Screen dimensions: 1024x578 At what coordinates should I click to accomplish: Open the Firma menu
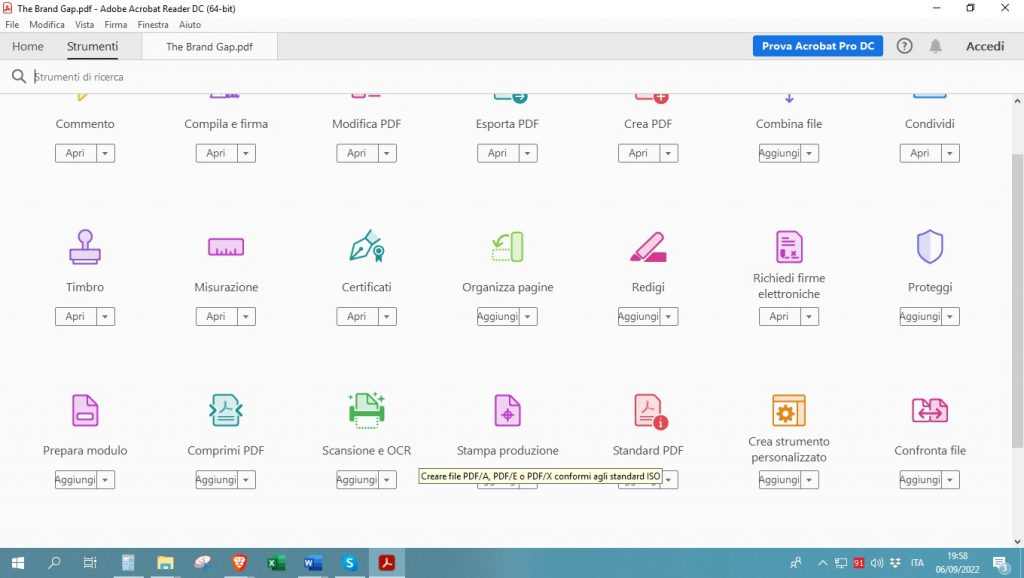116,24
